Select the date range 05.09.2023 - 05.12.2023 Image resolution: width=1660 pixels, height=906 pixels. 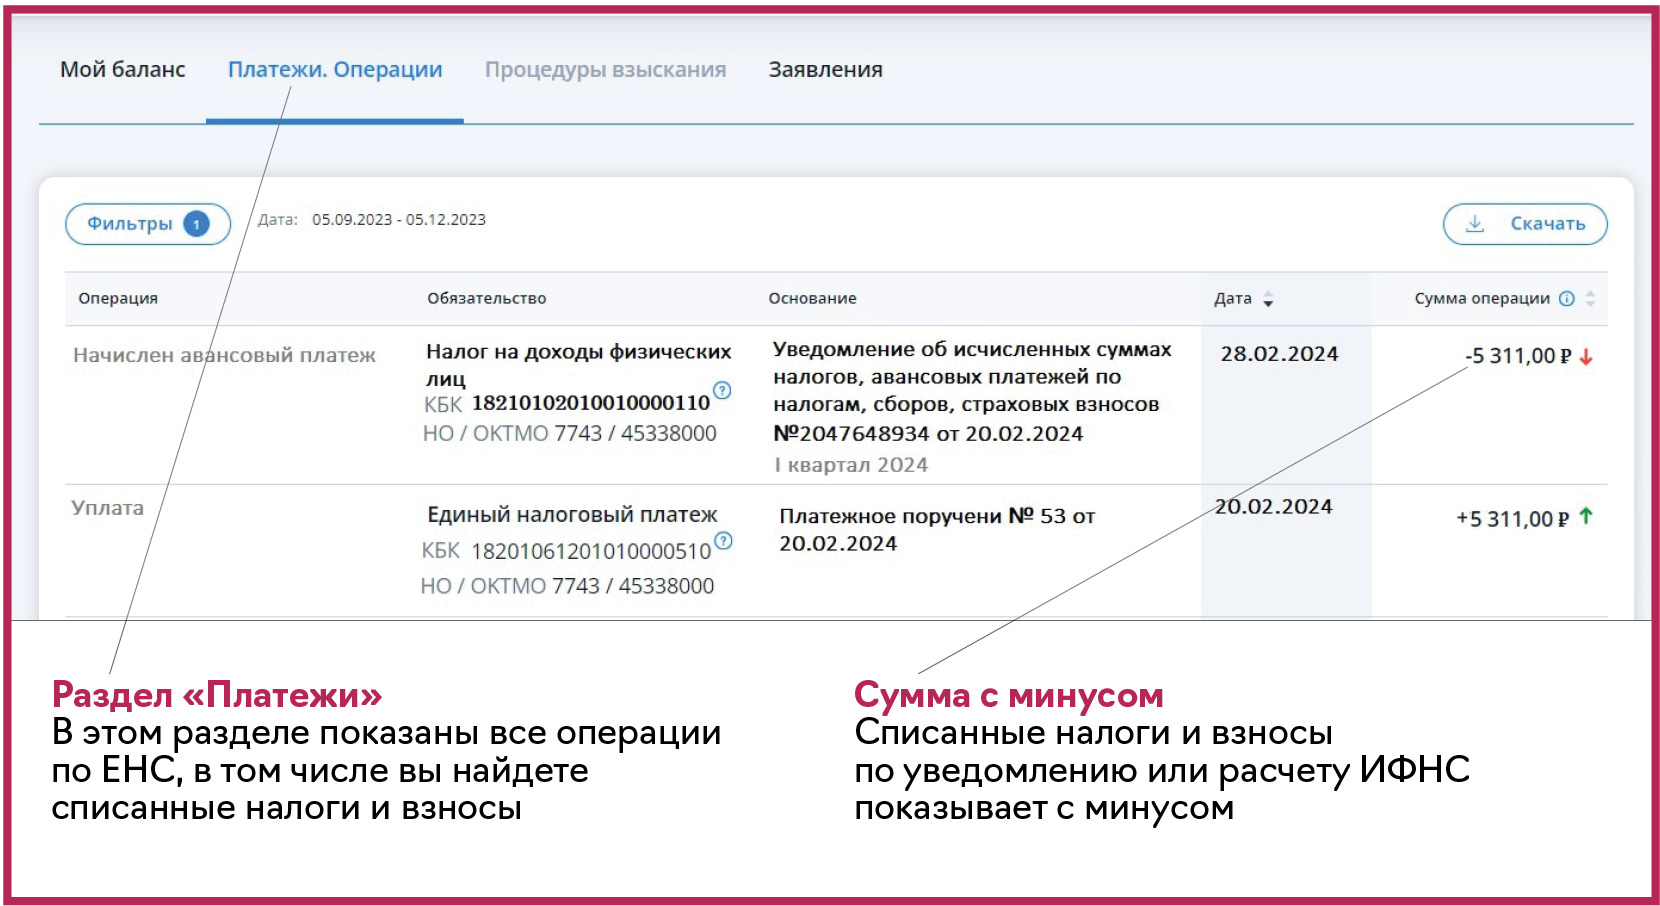[399, 220]
